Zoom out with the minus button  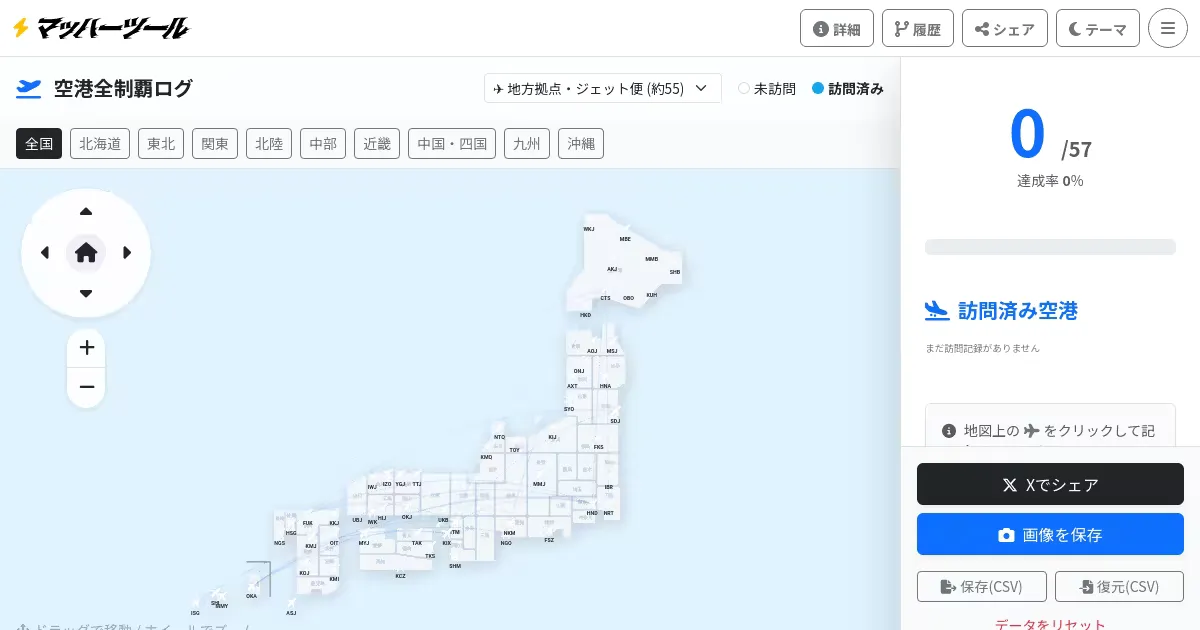[x=87, y=387]
